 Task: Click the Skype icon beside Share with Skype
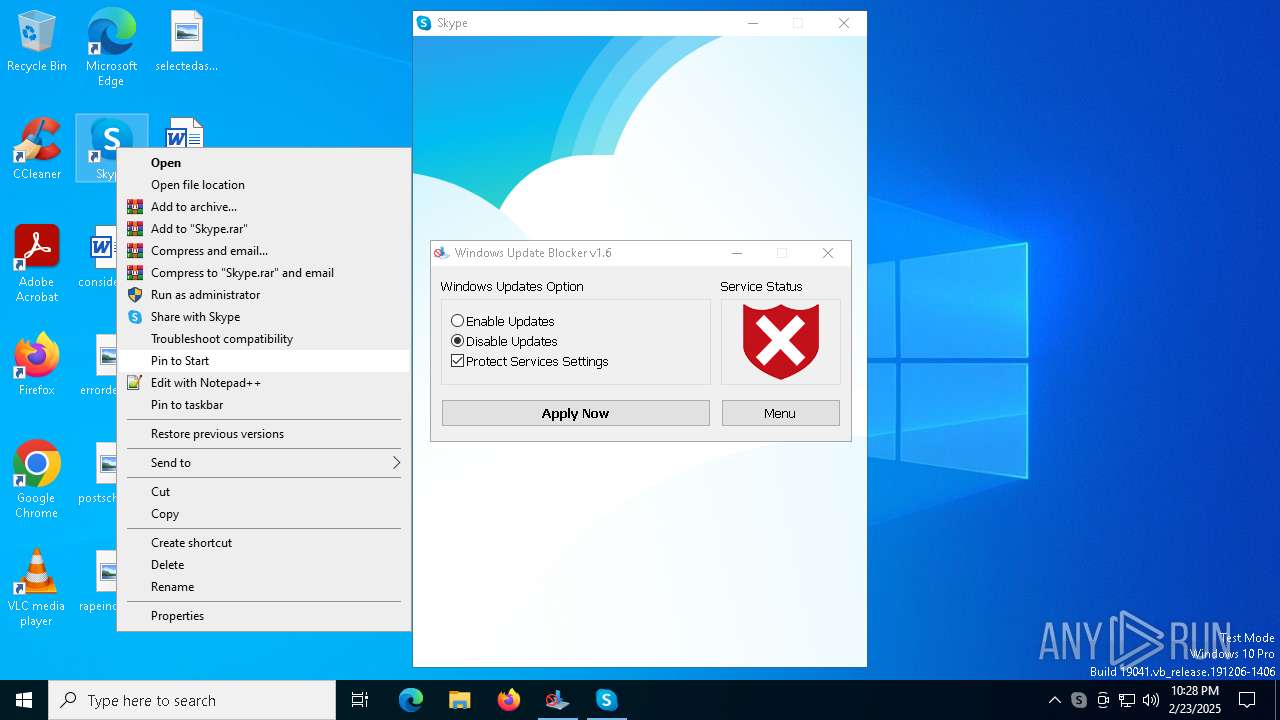[x=135, y=317]
